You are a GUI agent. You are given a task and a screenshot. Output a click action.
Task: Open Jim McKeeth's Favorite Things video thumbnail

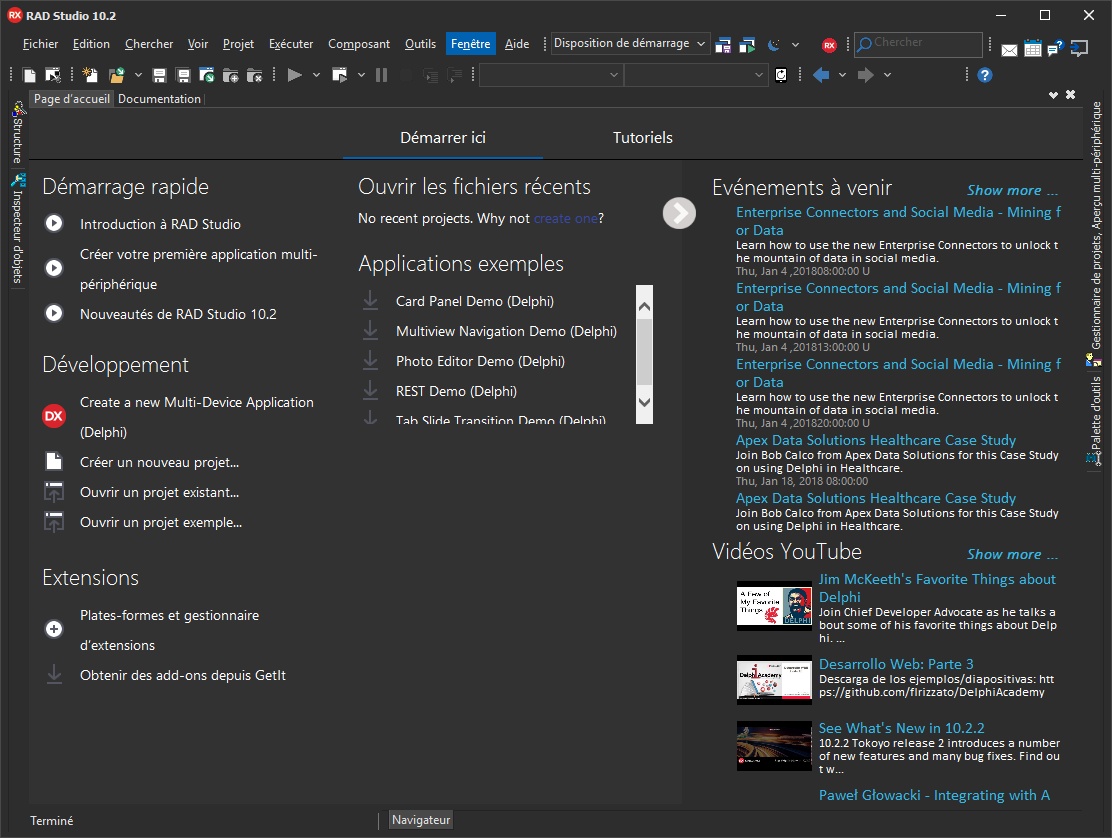[x=774, y=605]
